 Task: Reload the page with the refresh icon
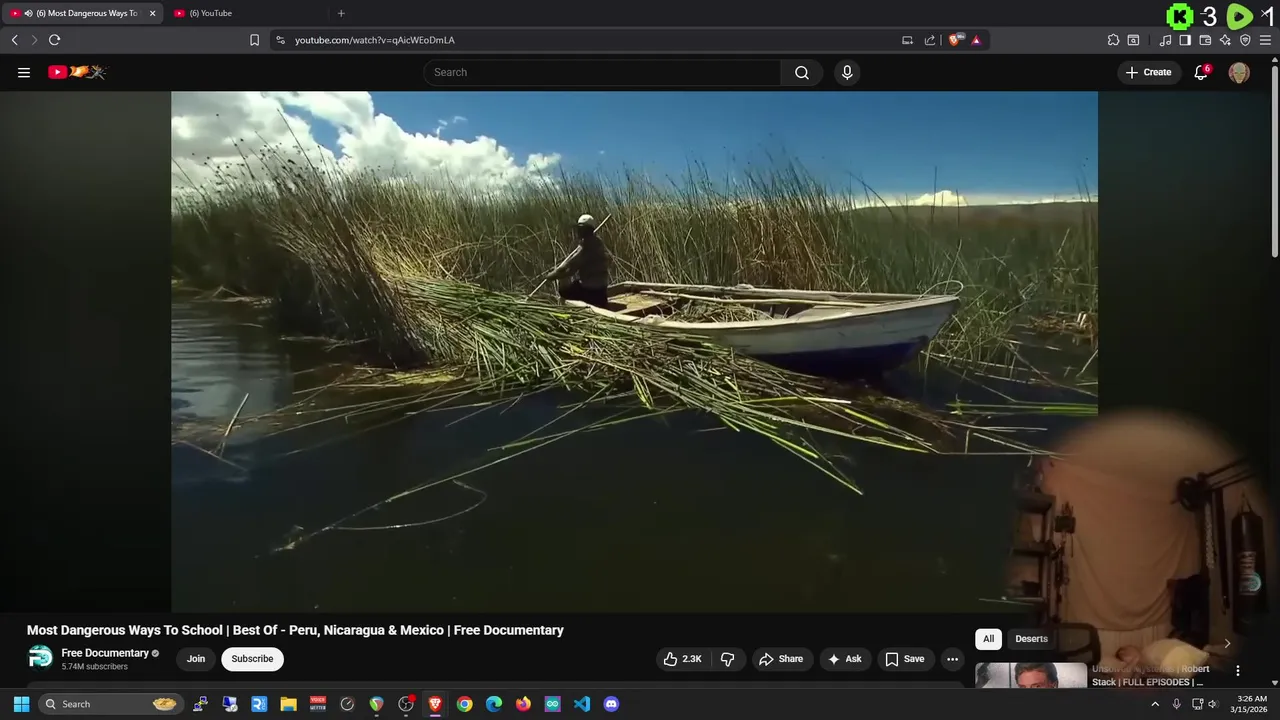click(54, 40)
